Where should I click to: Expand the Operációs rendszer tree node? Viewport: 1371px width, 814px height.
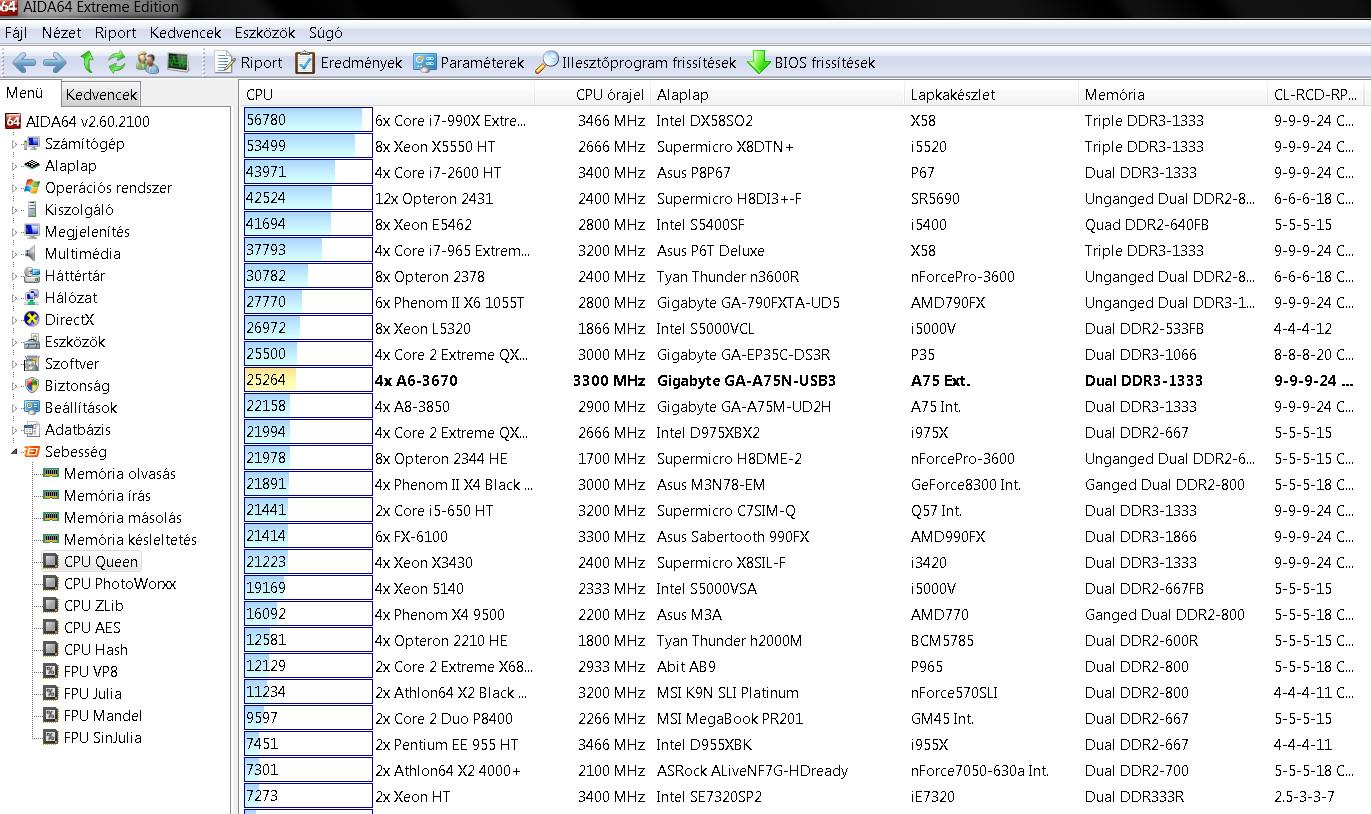click(15, 188)
